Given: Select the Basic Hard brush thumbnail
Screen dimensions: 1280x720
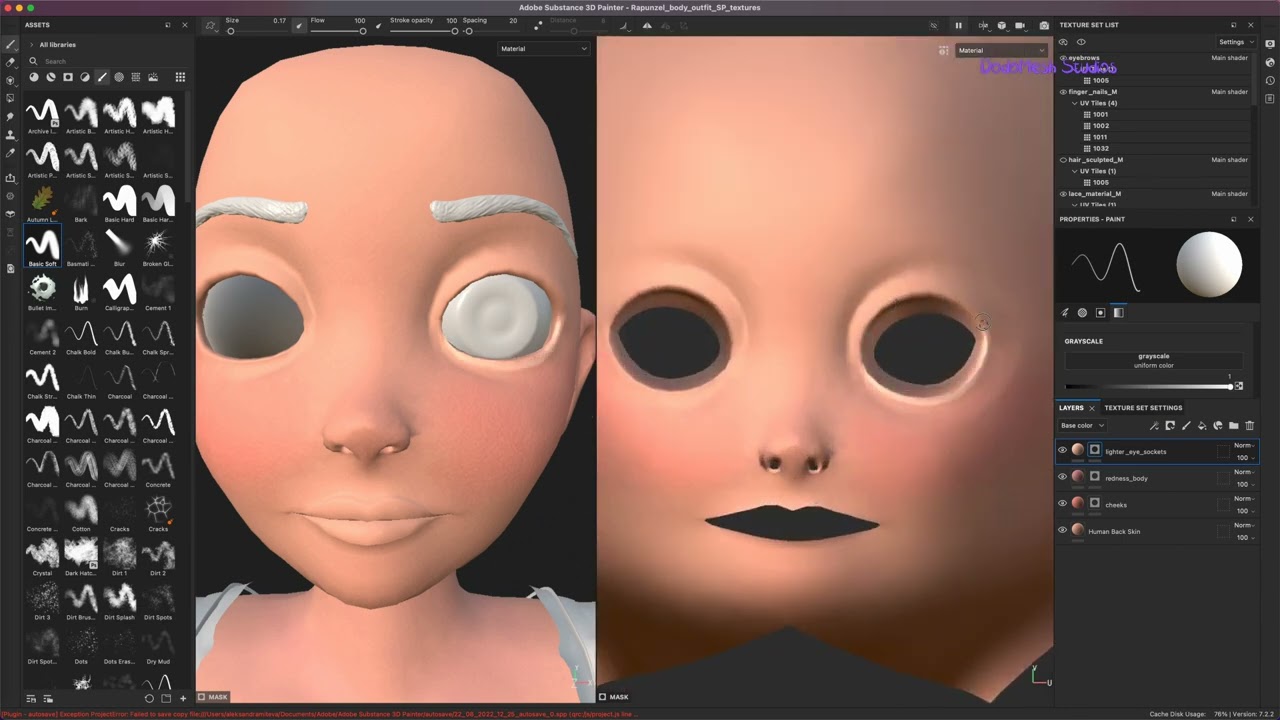Looking at the screenshot, I should pyautogui.click(x=119, y=202).
